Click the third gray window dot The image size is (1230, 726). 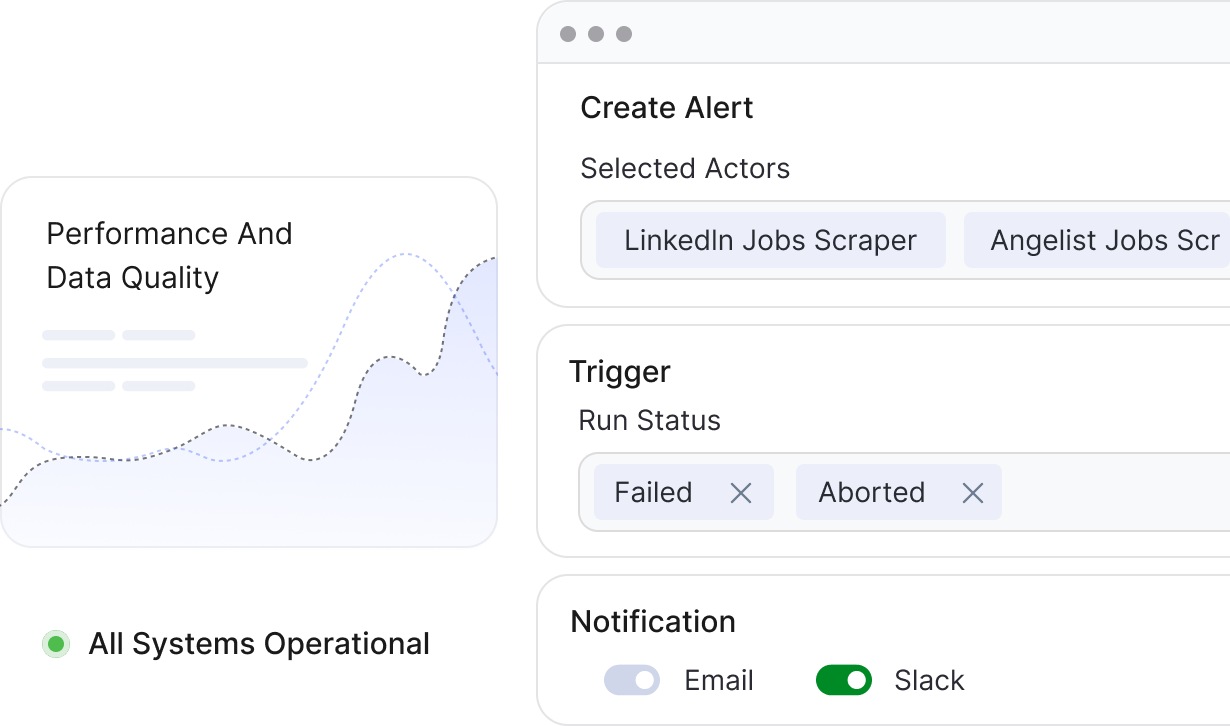tap(624, 34)
